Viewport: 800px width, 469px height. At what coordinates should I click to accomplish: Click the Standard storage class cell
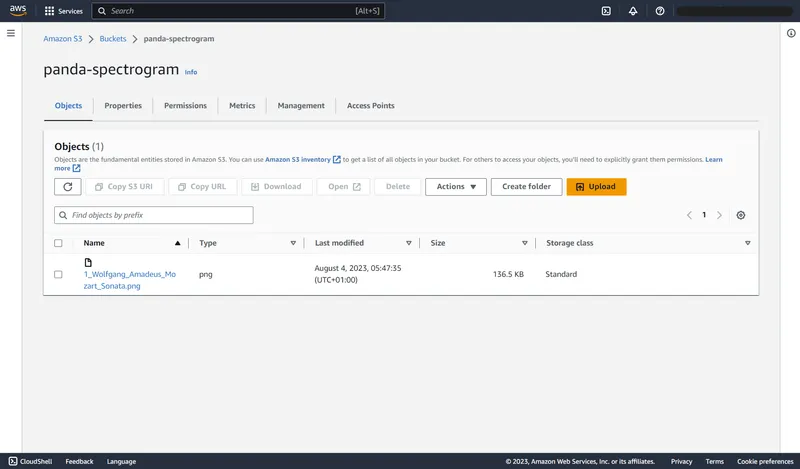tap(561, 275)
